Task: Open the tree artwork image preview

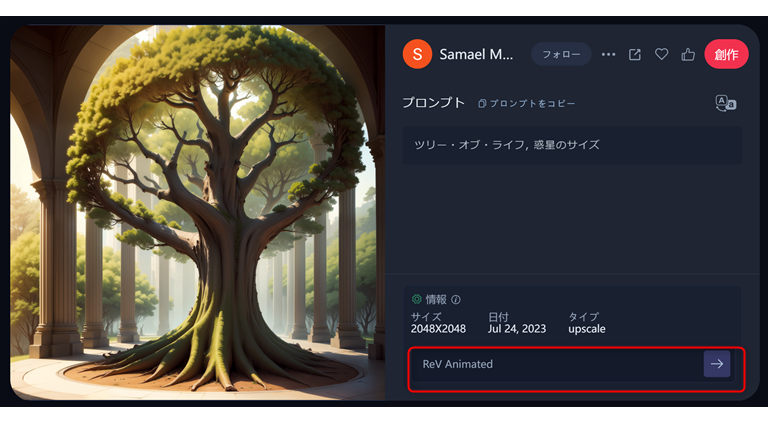Action: click(x=198, y=212)
